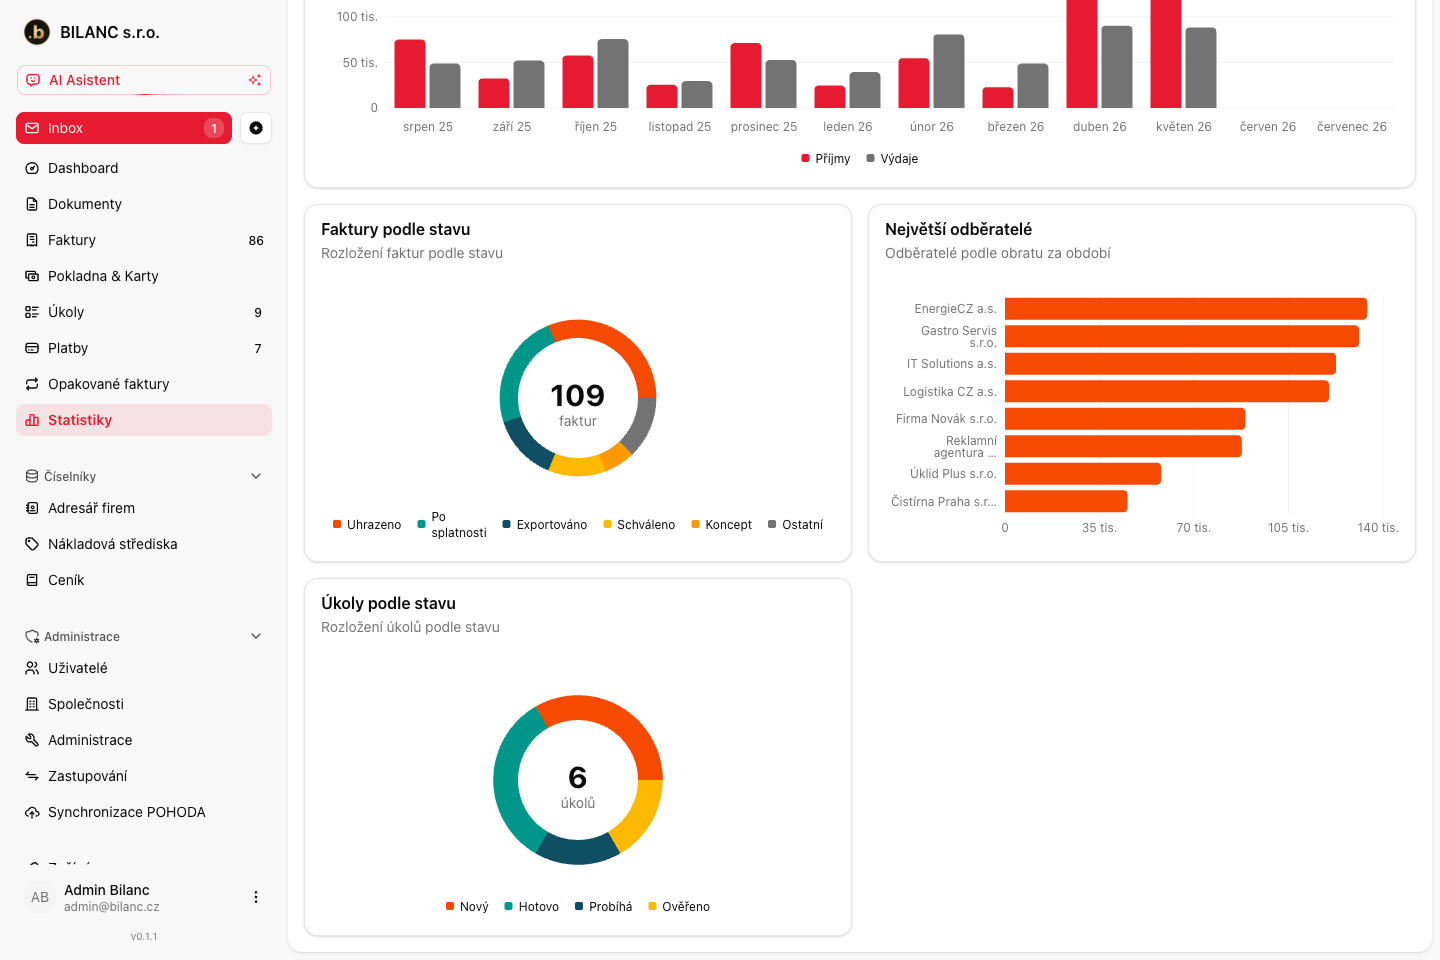Click the Úkoly checklist icon
1440x960 pixels.
[x=32, y=312]
